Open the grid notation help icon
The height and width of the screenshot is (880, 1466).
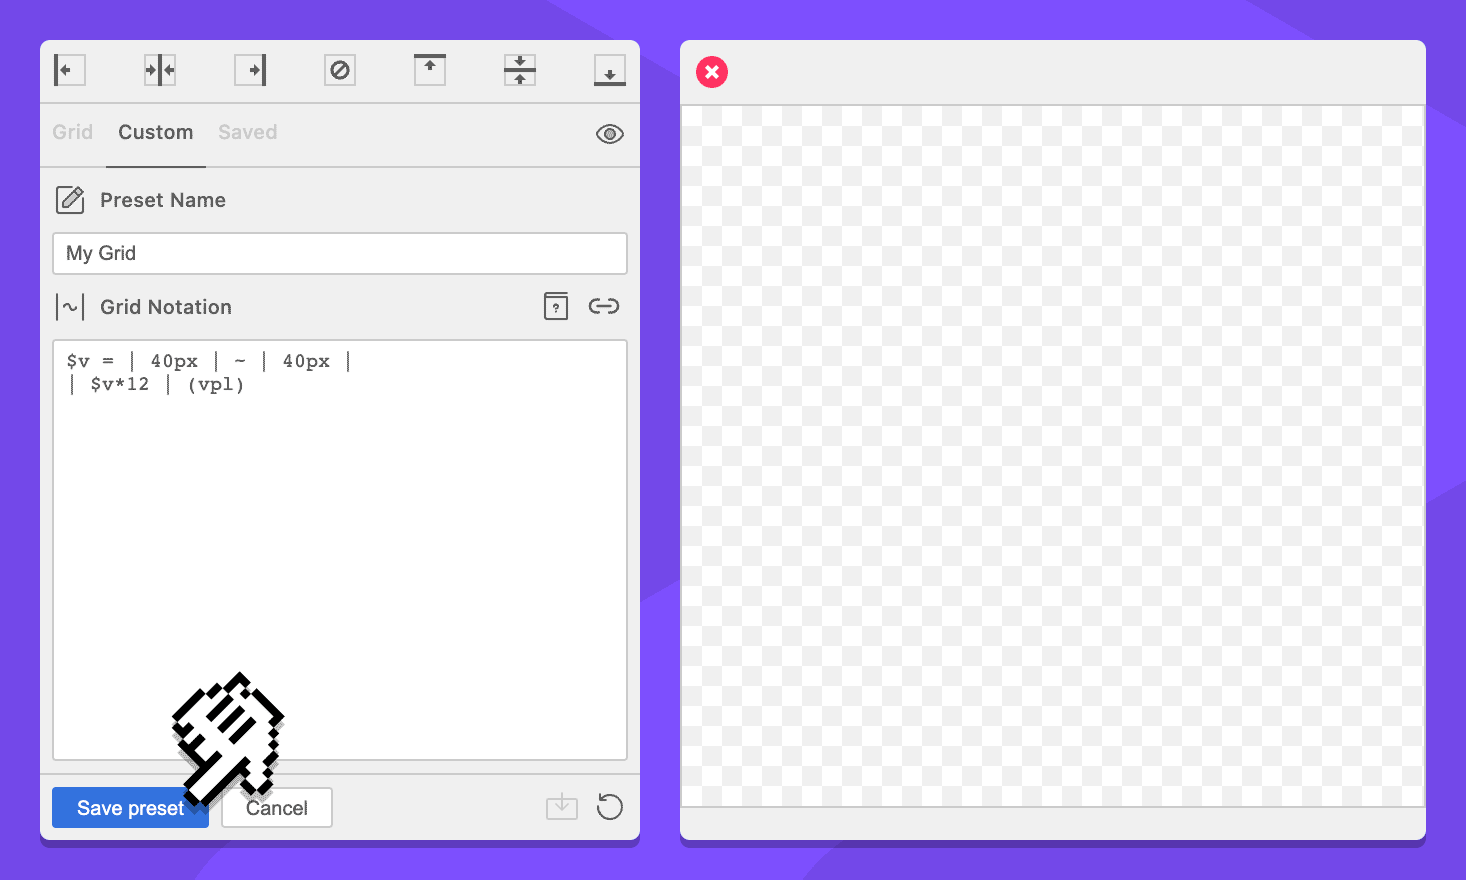point(556,306)
